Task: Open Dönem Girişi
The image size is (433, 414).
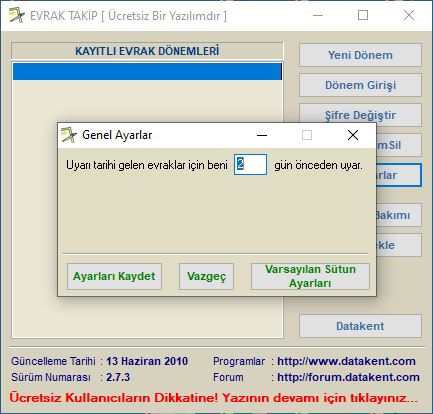Action: [x=360, y=85]
